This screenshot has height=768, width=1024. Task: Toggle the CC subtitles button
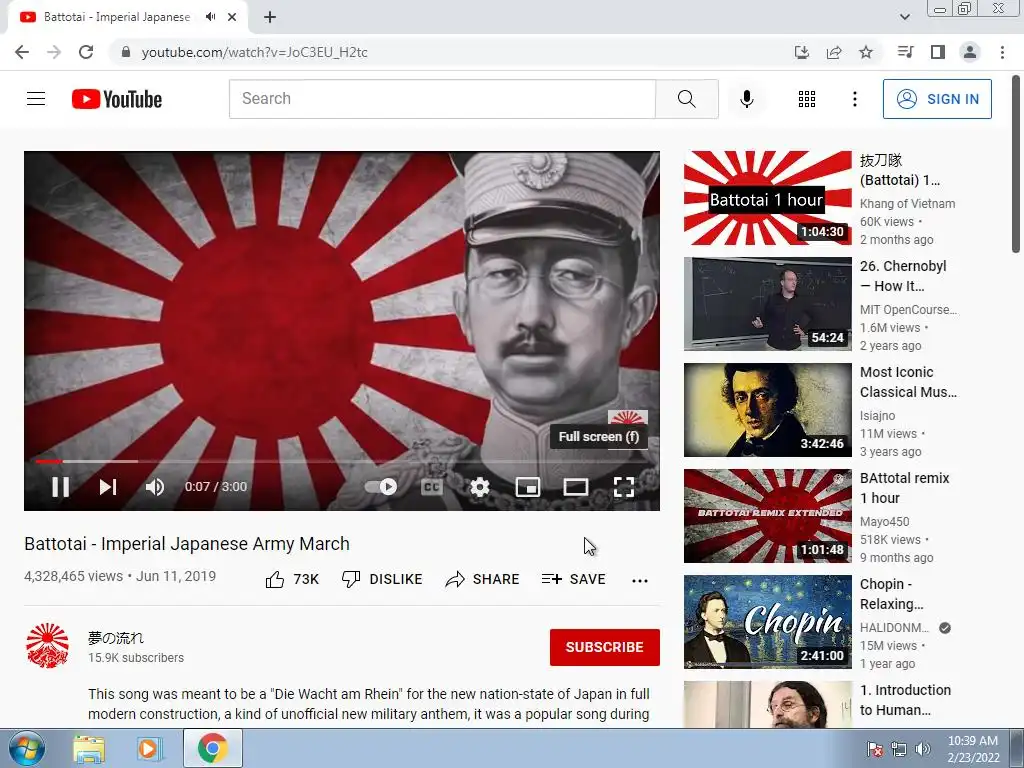point(432,487)
